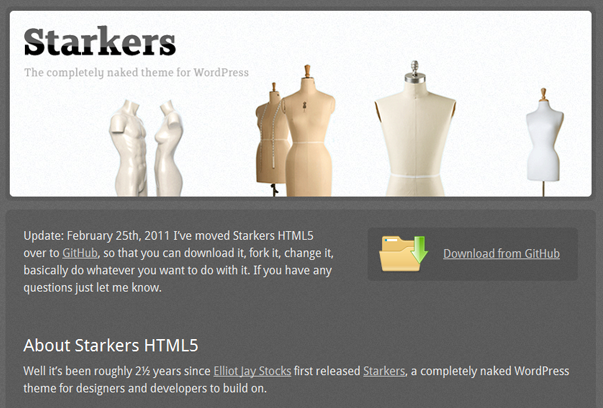Click the Update February 25th paragraph

point(178,261)
